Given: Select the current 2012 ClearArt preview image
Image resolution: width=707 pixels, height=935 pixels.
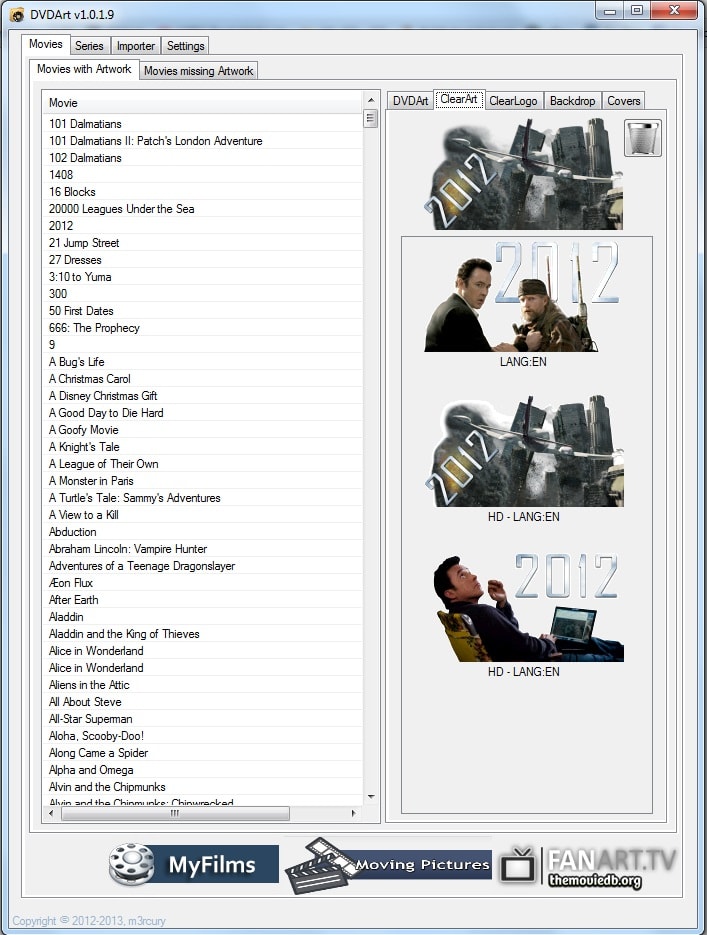Looking at the screenshot, I should coord(523,174).
